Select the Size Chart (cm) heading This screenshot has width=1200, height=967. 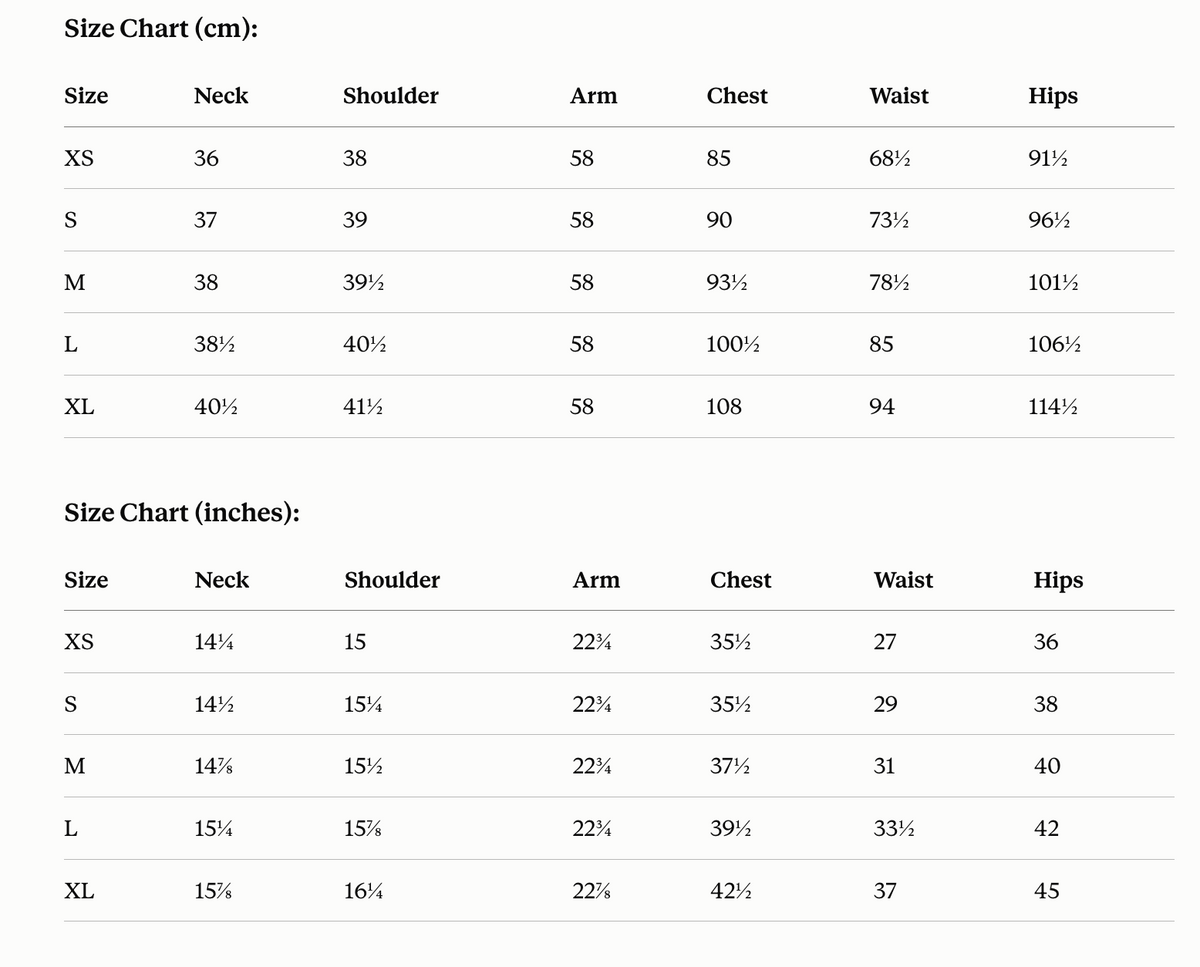162,29
